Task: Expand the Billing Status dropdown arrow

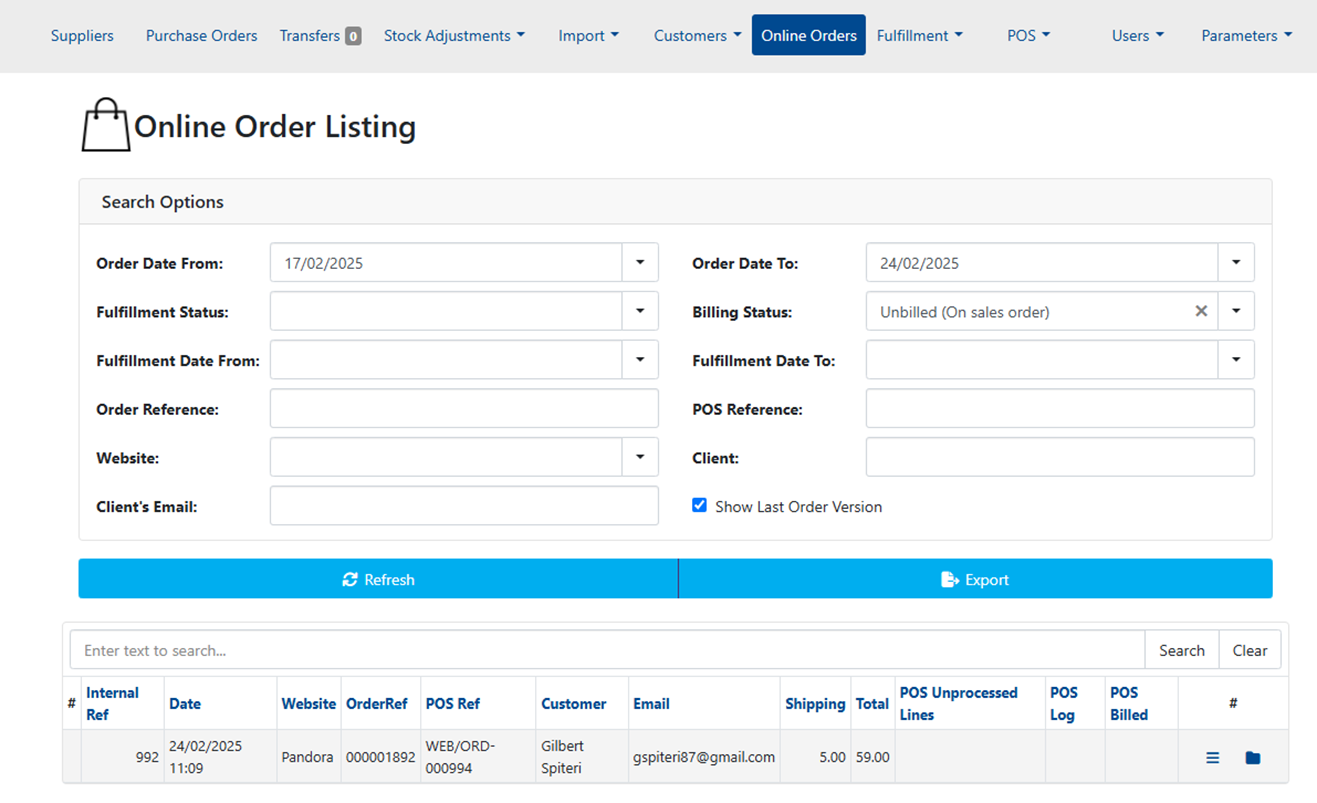Action: [x=1236, y=311]
